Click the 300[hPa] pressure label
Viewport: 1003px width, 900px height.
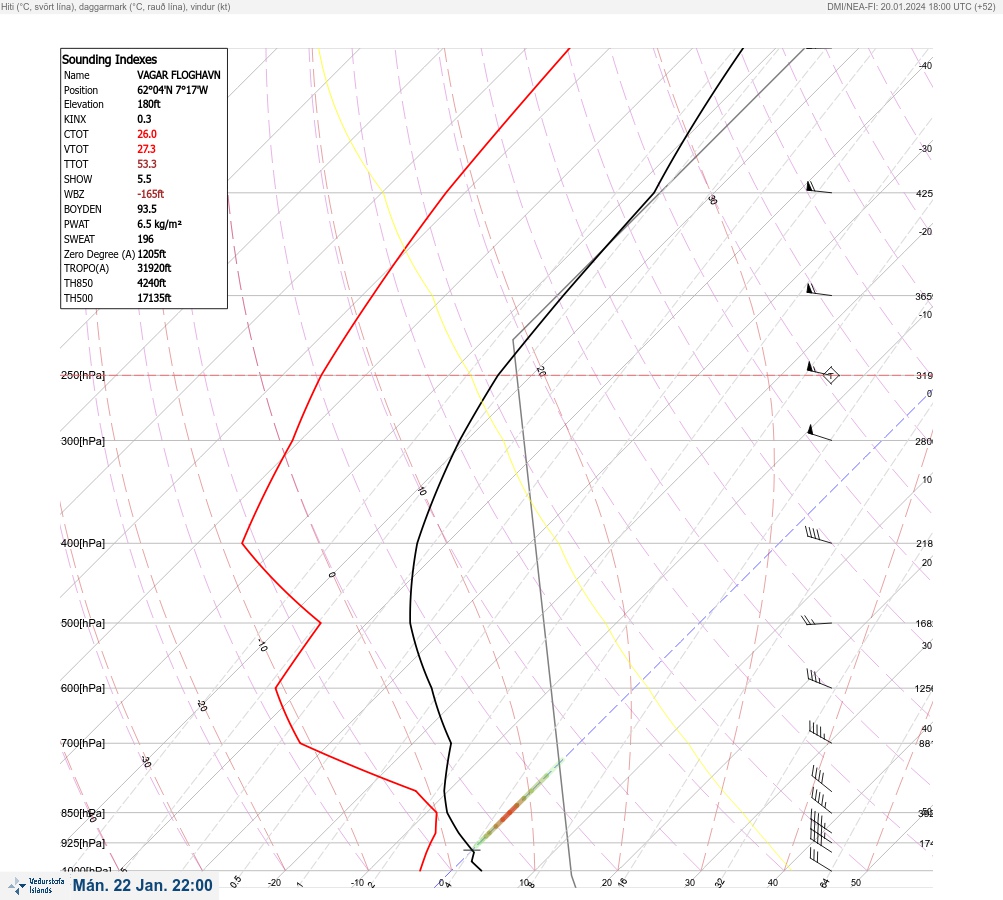83,441
